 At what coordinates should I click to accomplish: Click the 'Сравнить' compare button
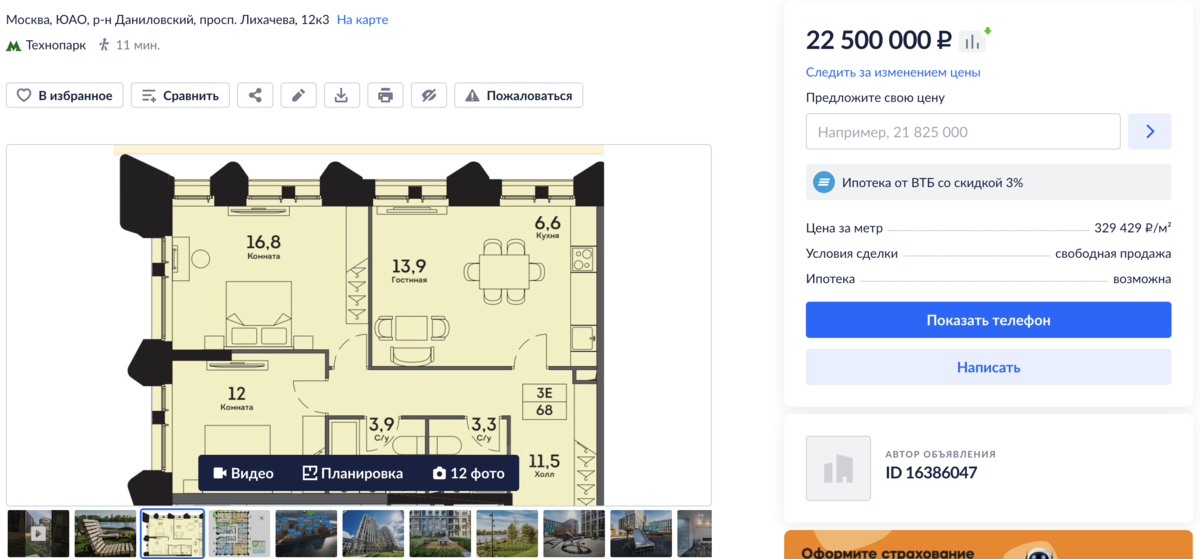coord(180,96)
